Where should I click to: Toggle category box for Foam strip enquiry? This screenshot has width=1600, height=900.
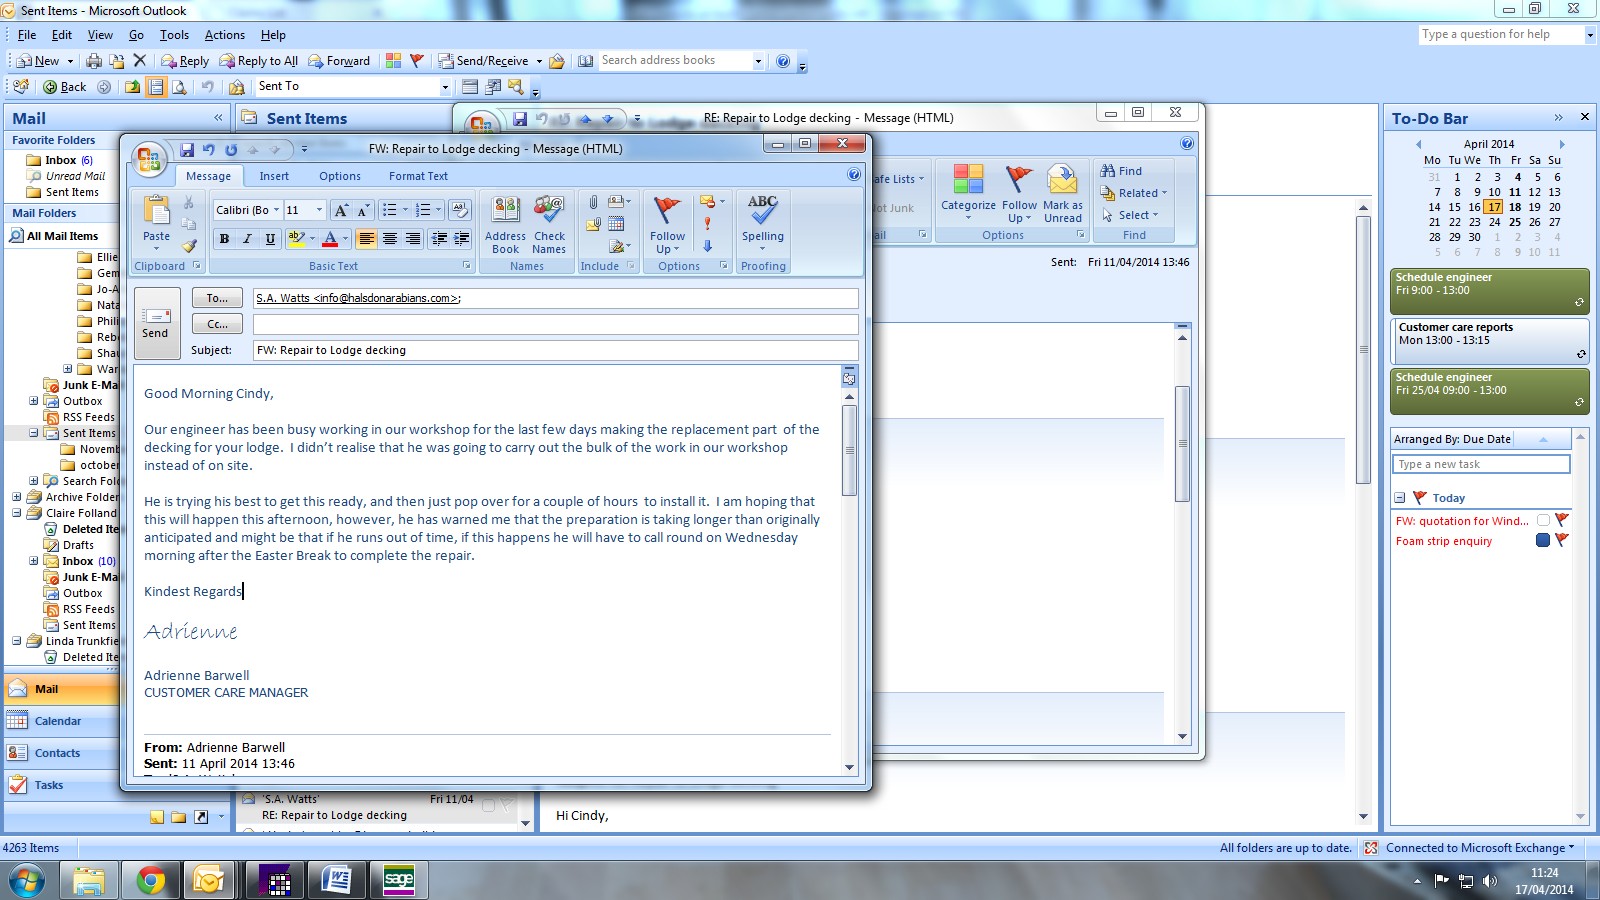[x=1543, y=541]
